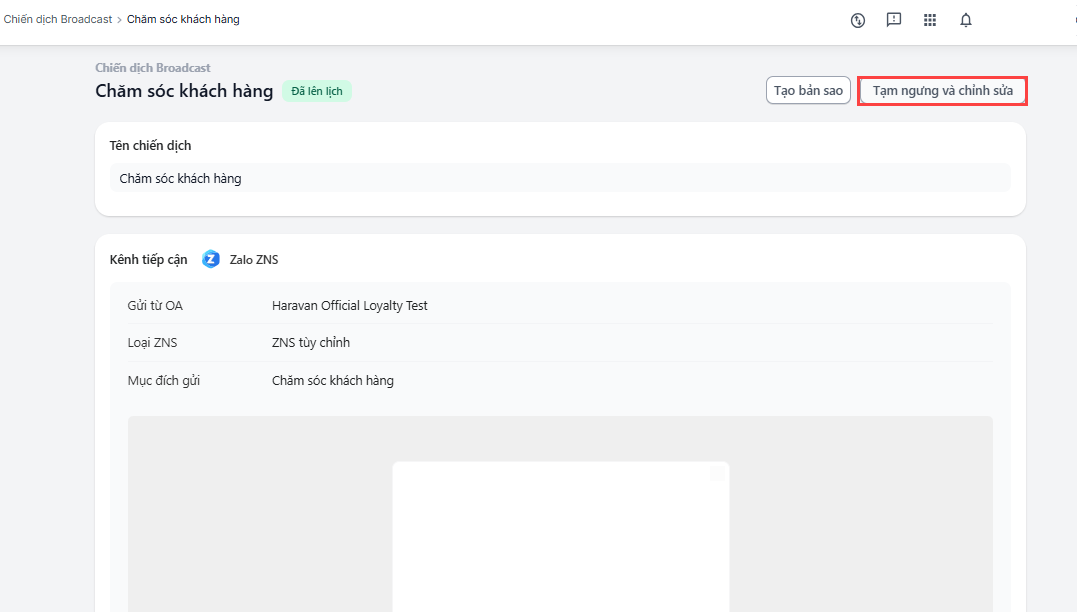Viewport: 1077px width, 612px height.
Task: Click the circular up-down arrows sync icon
Action: pos(858,20)
